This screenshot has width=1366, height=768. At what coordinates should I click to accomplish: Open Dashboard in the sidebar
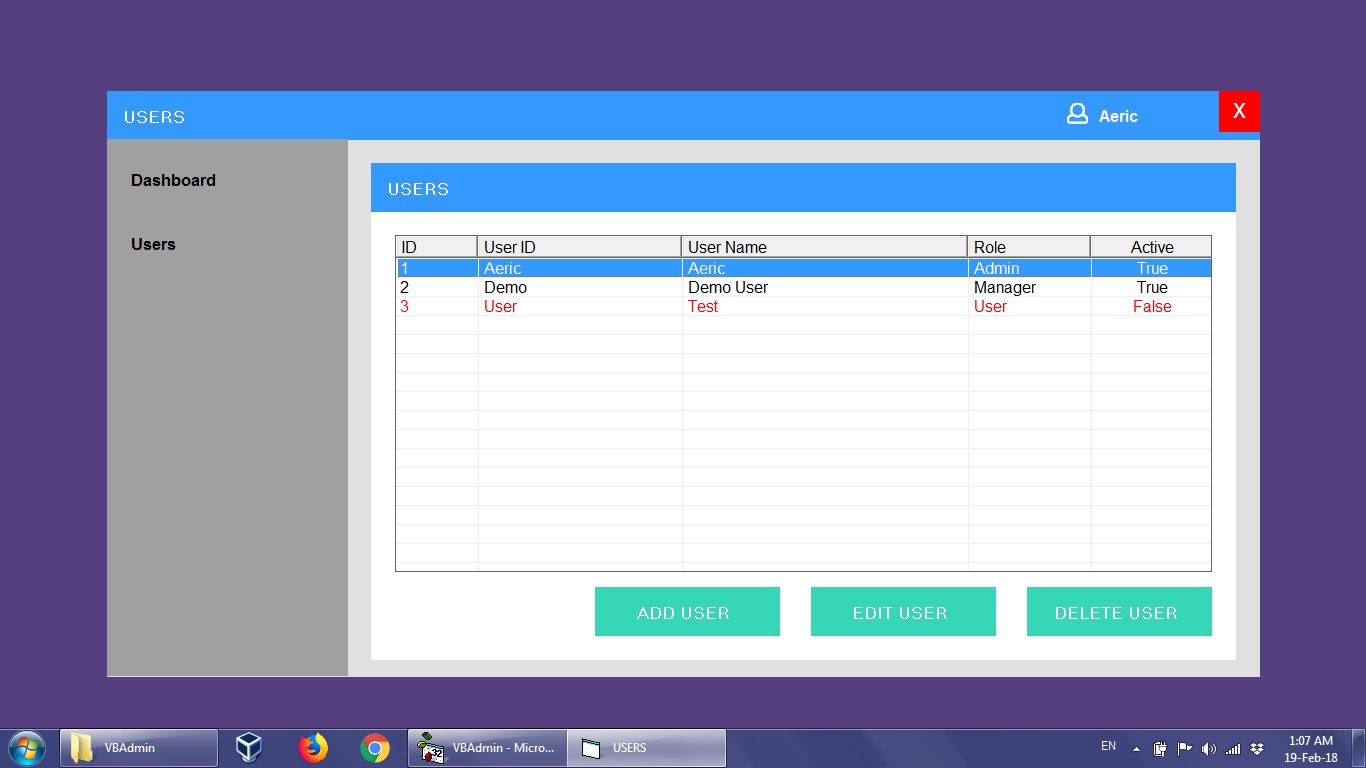tap(173, 180)
